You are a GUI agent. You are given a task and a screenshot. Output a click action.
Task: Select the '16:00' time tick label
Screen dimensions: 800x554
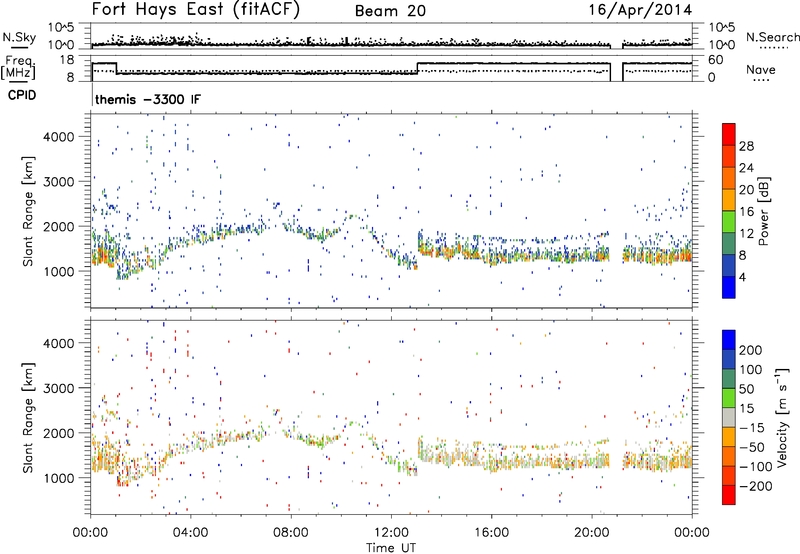point(491,533)
